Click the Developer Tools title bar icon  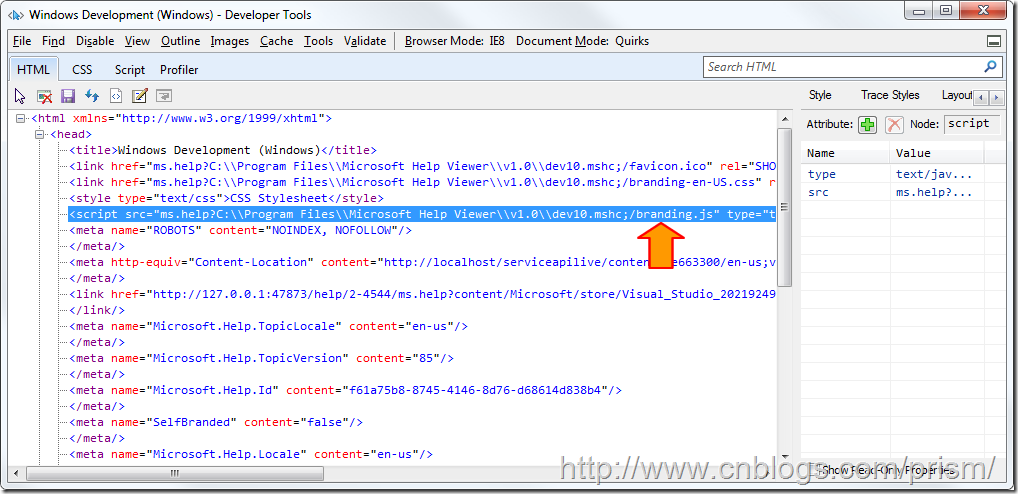16,14
